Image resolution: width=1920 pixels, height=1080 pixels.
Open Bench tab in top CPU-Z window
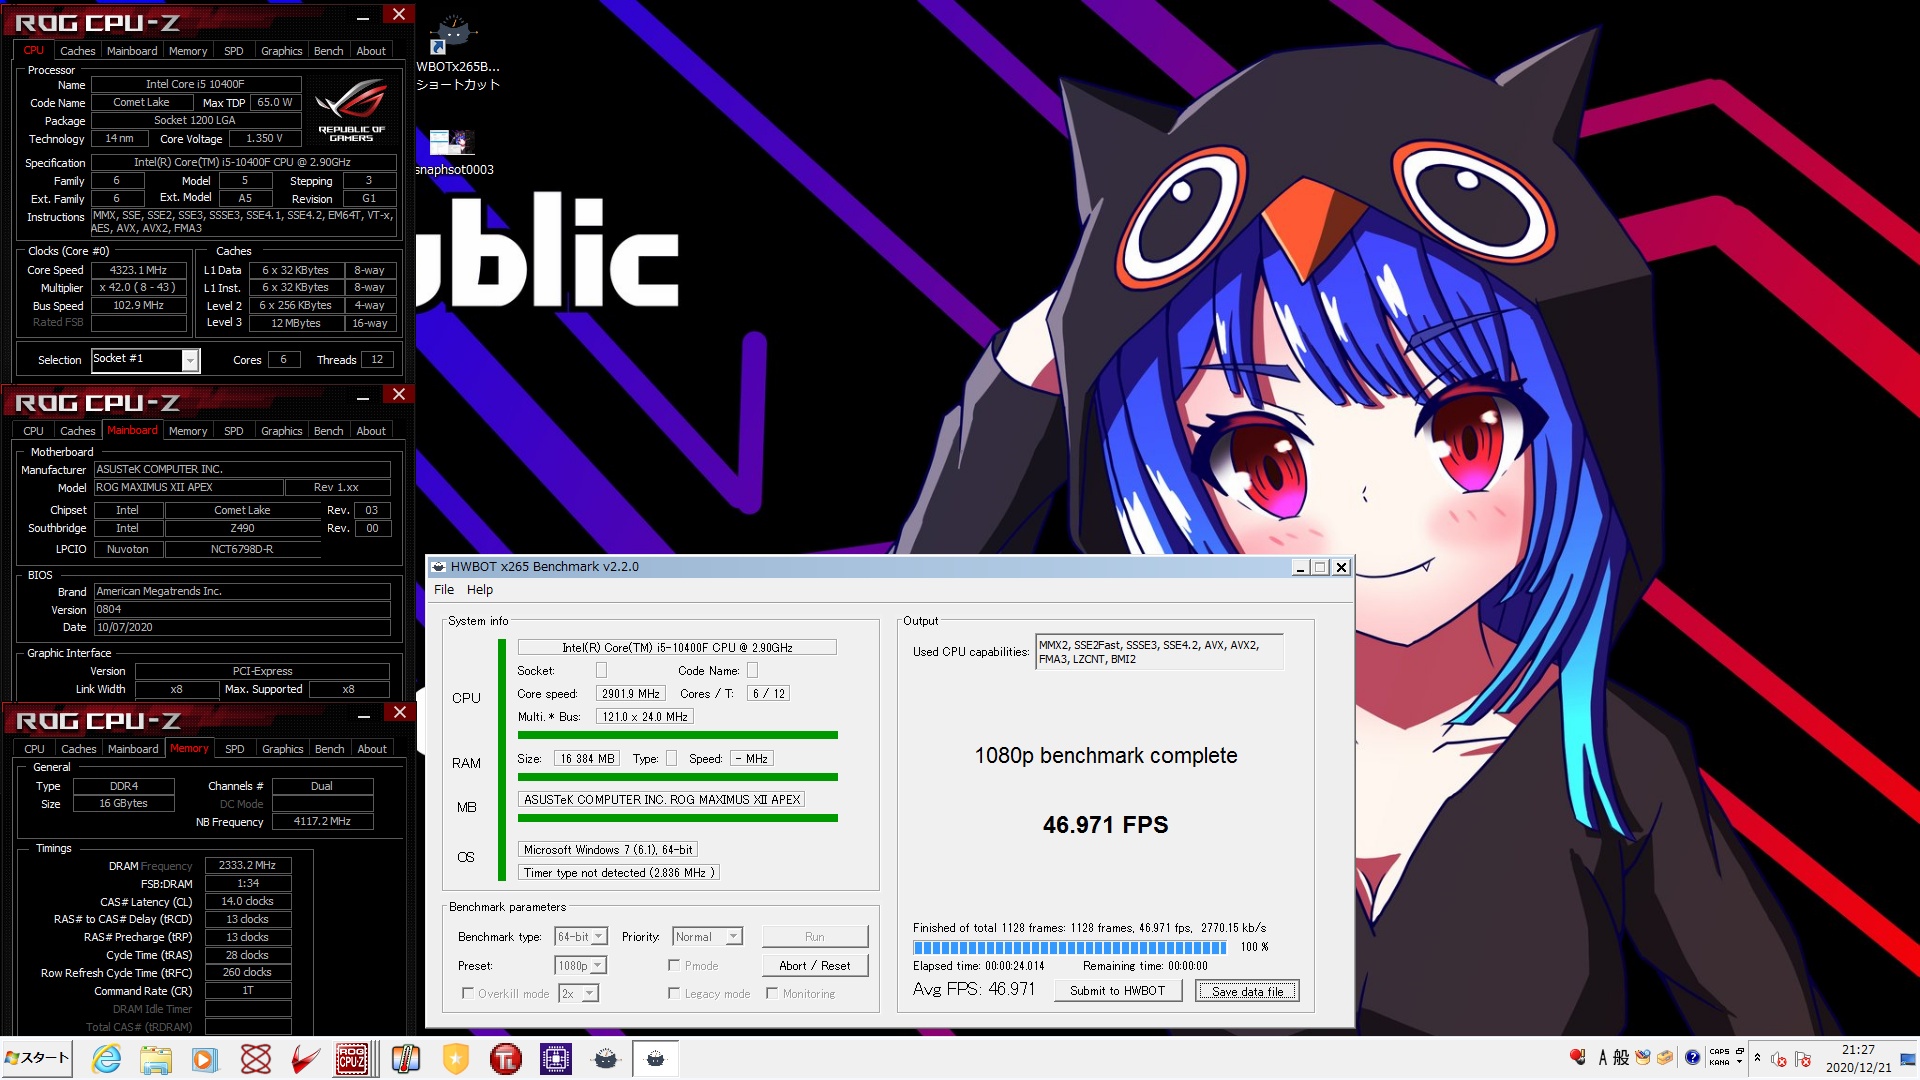(x=328, y=51)
